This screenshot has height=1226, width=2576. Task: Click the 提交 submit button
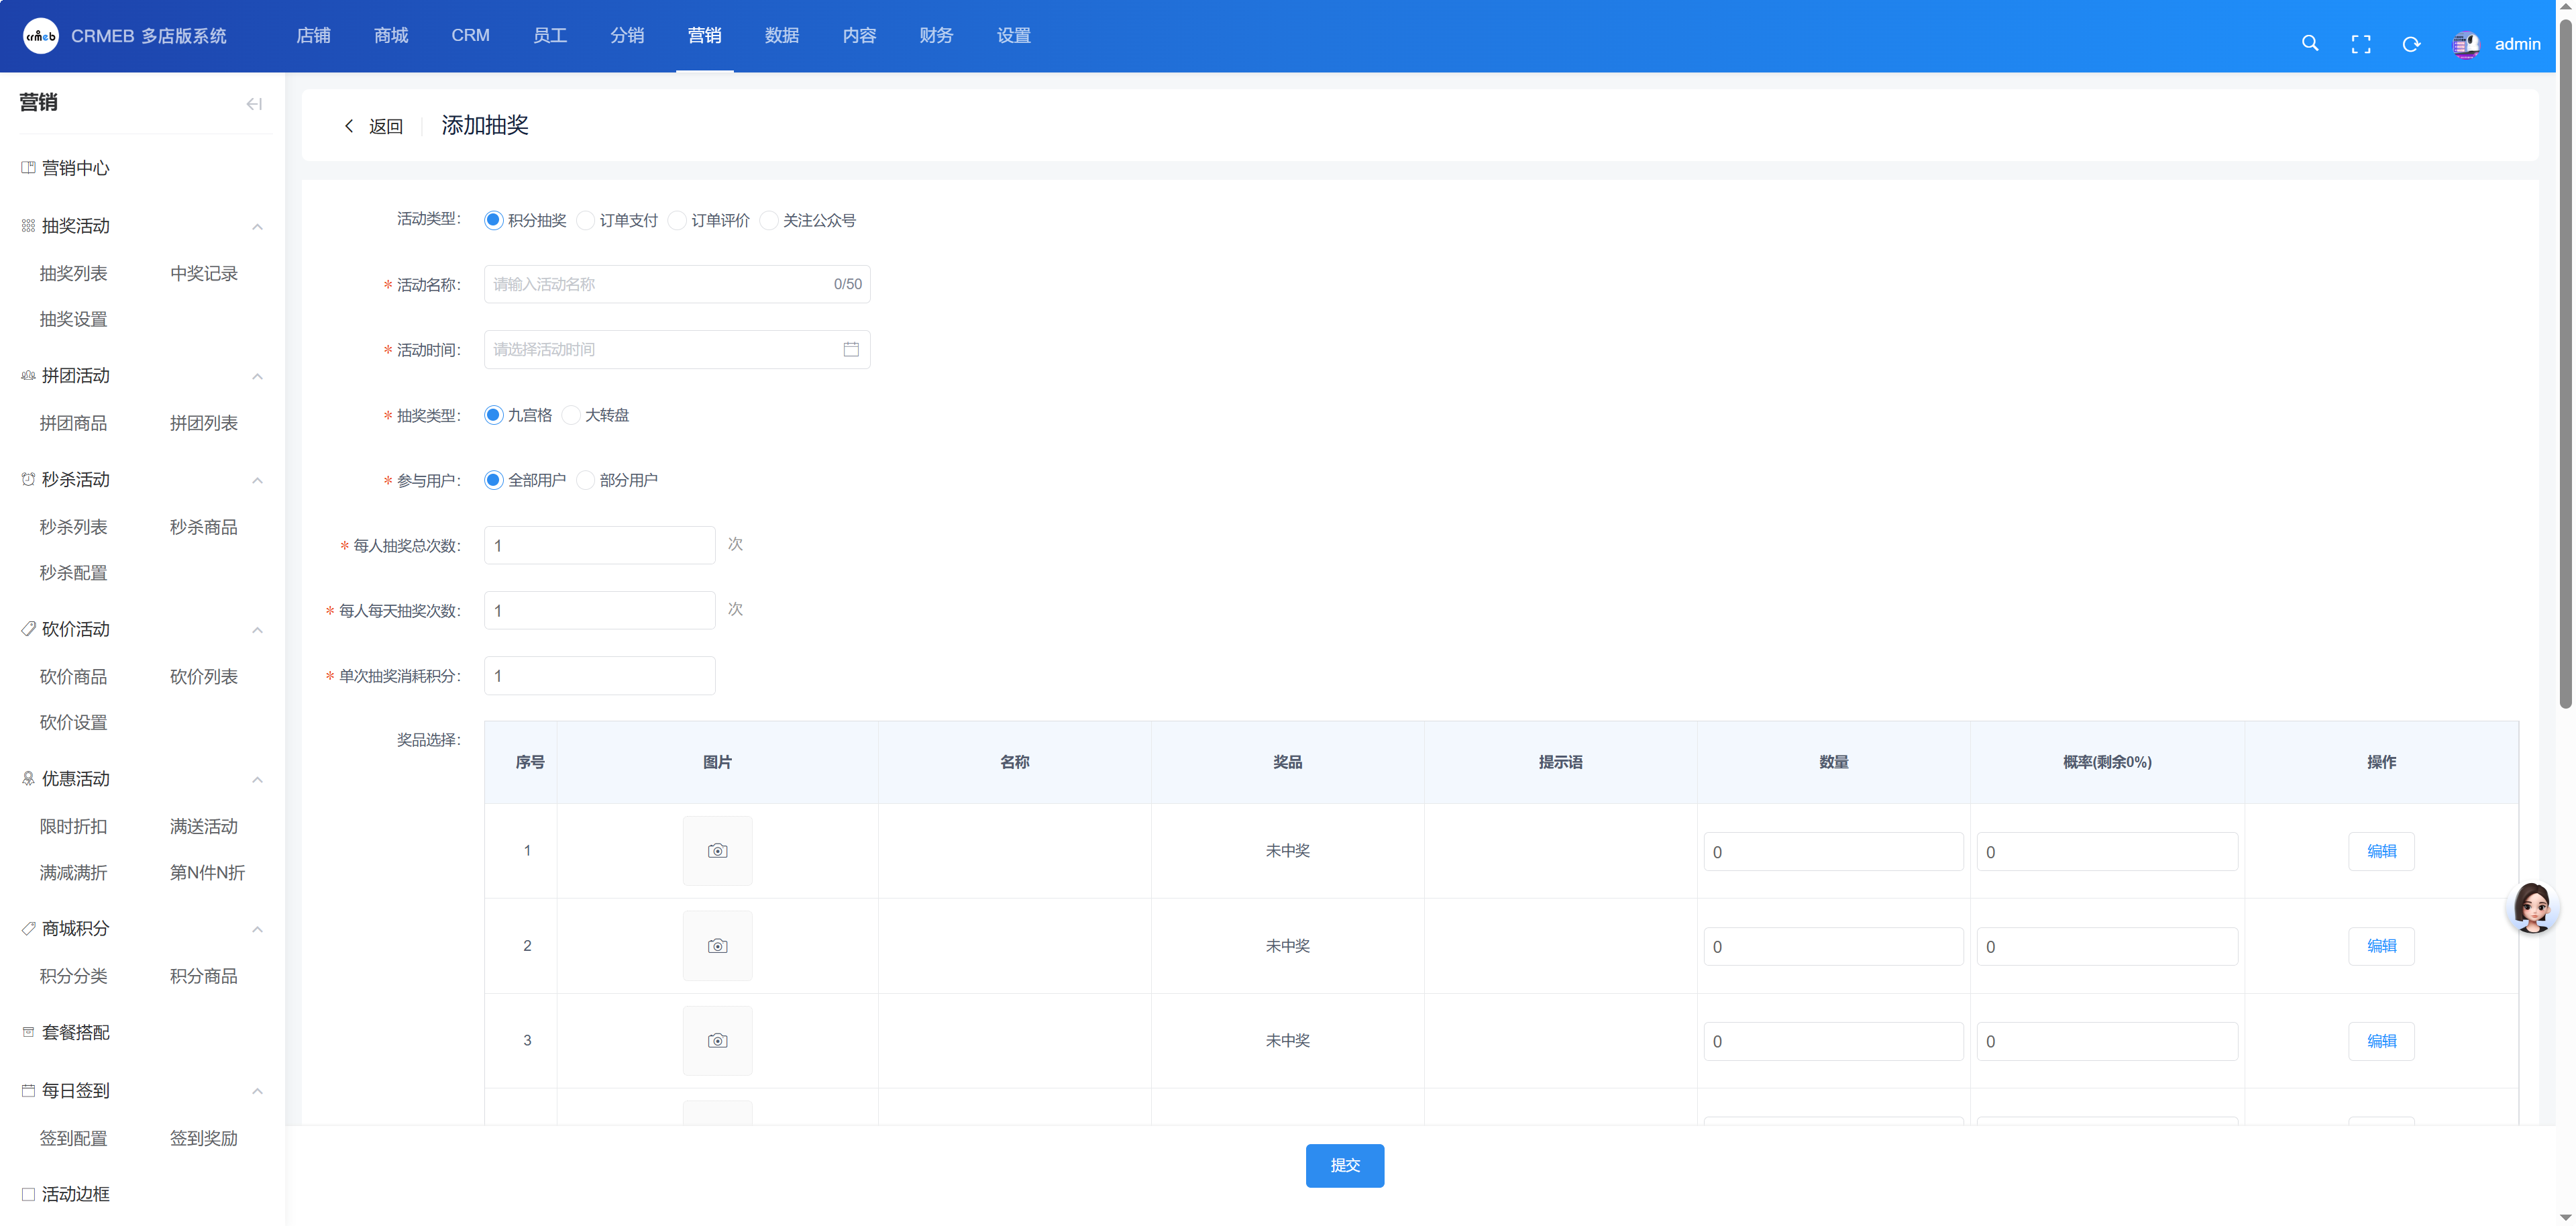point(1344,1165)
